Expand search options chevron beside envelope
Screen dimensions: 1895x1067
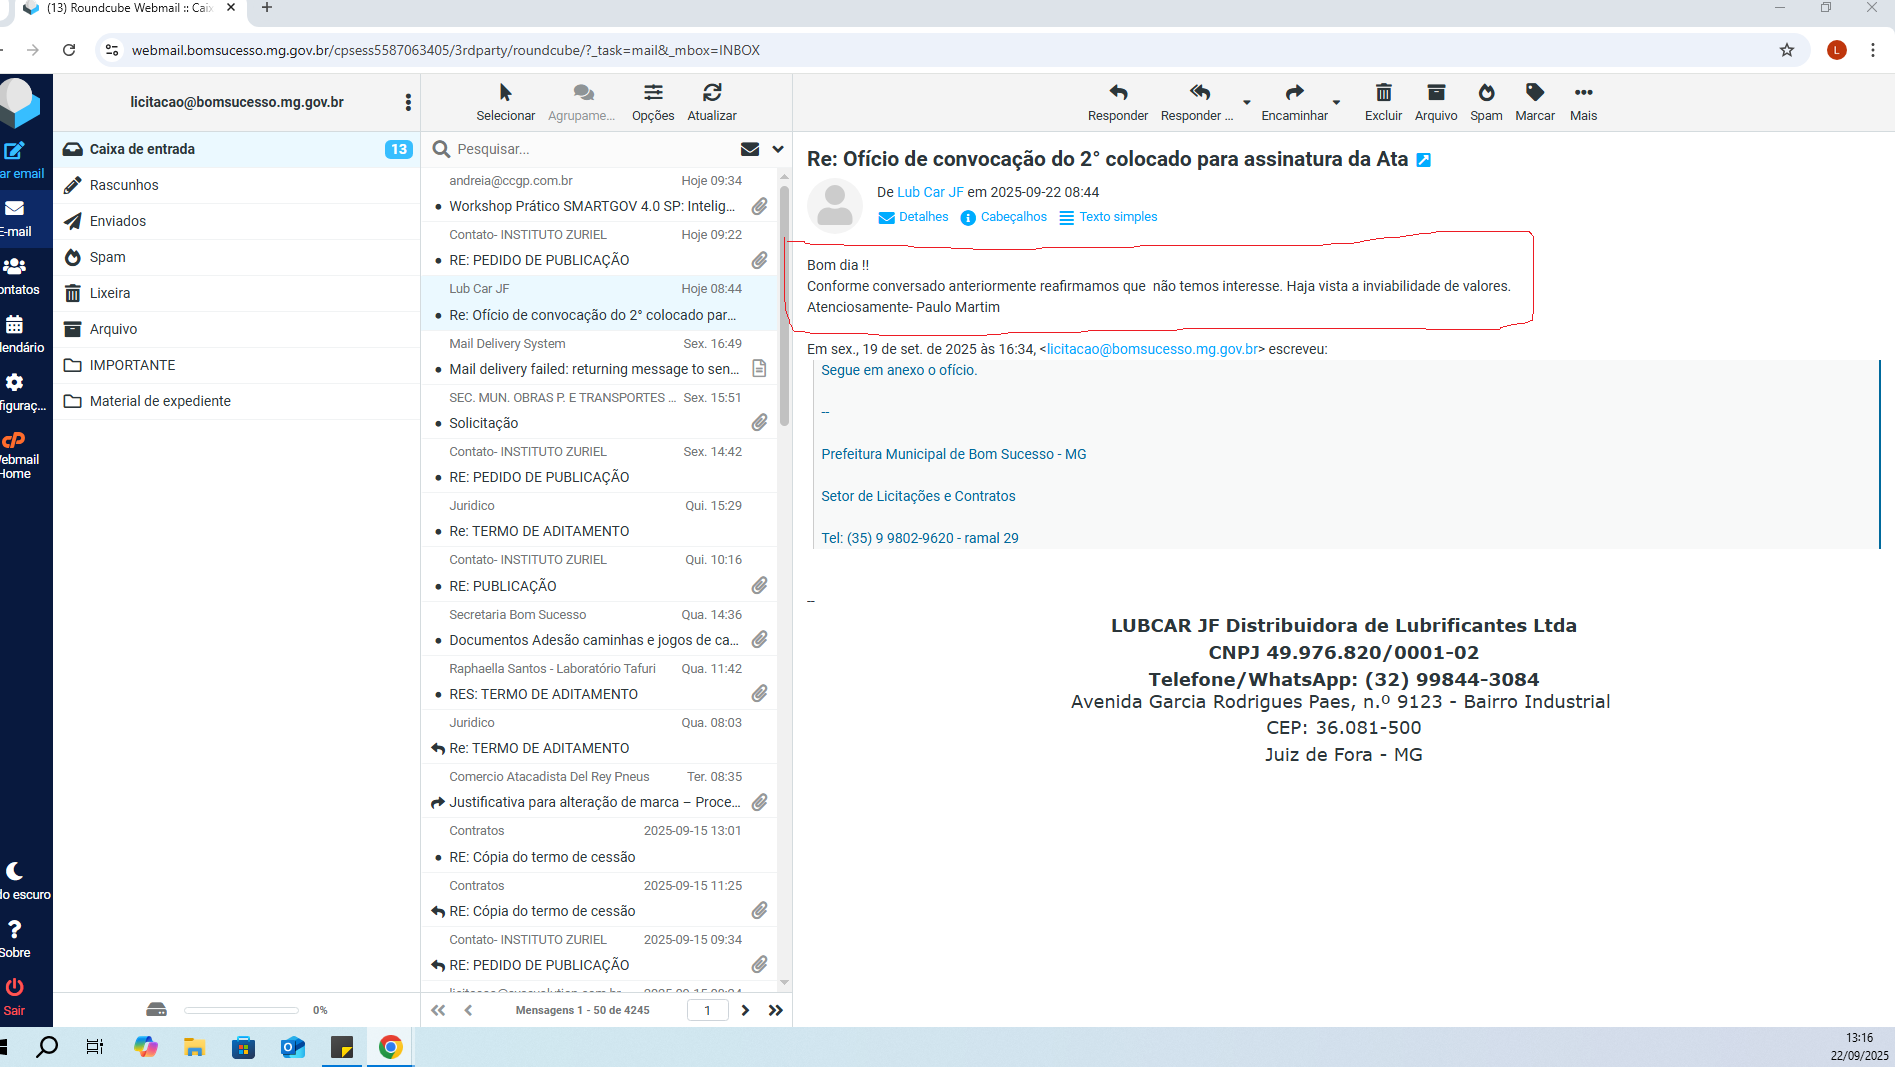click(778, 149)
